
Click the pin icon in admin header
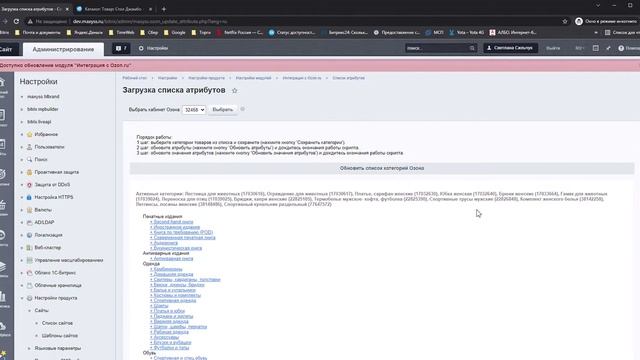tap(608, 48)
